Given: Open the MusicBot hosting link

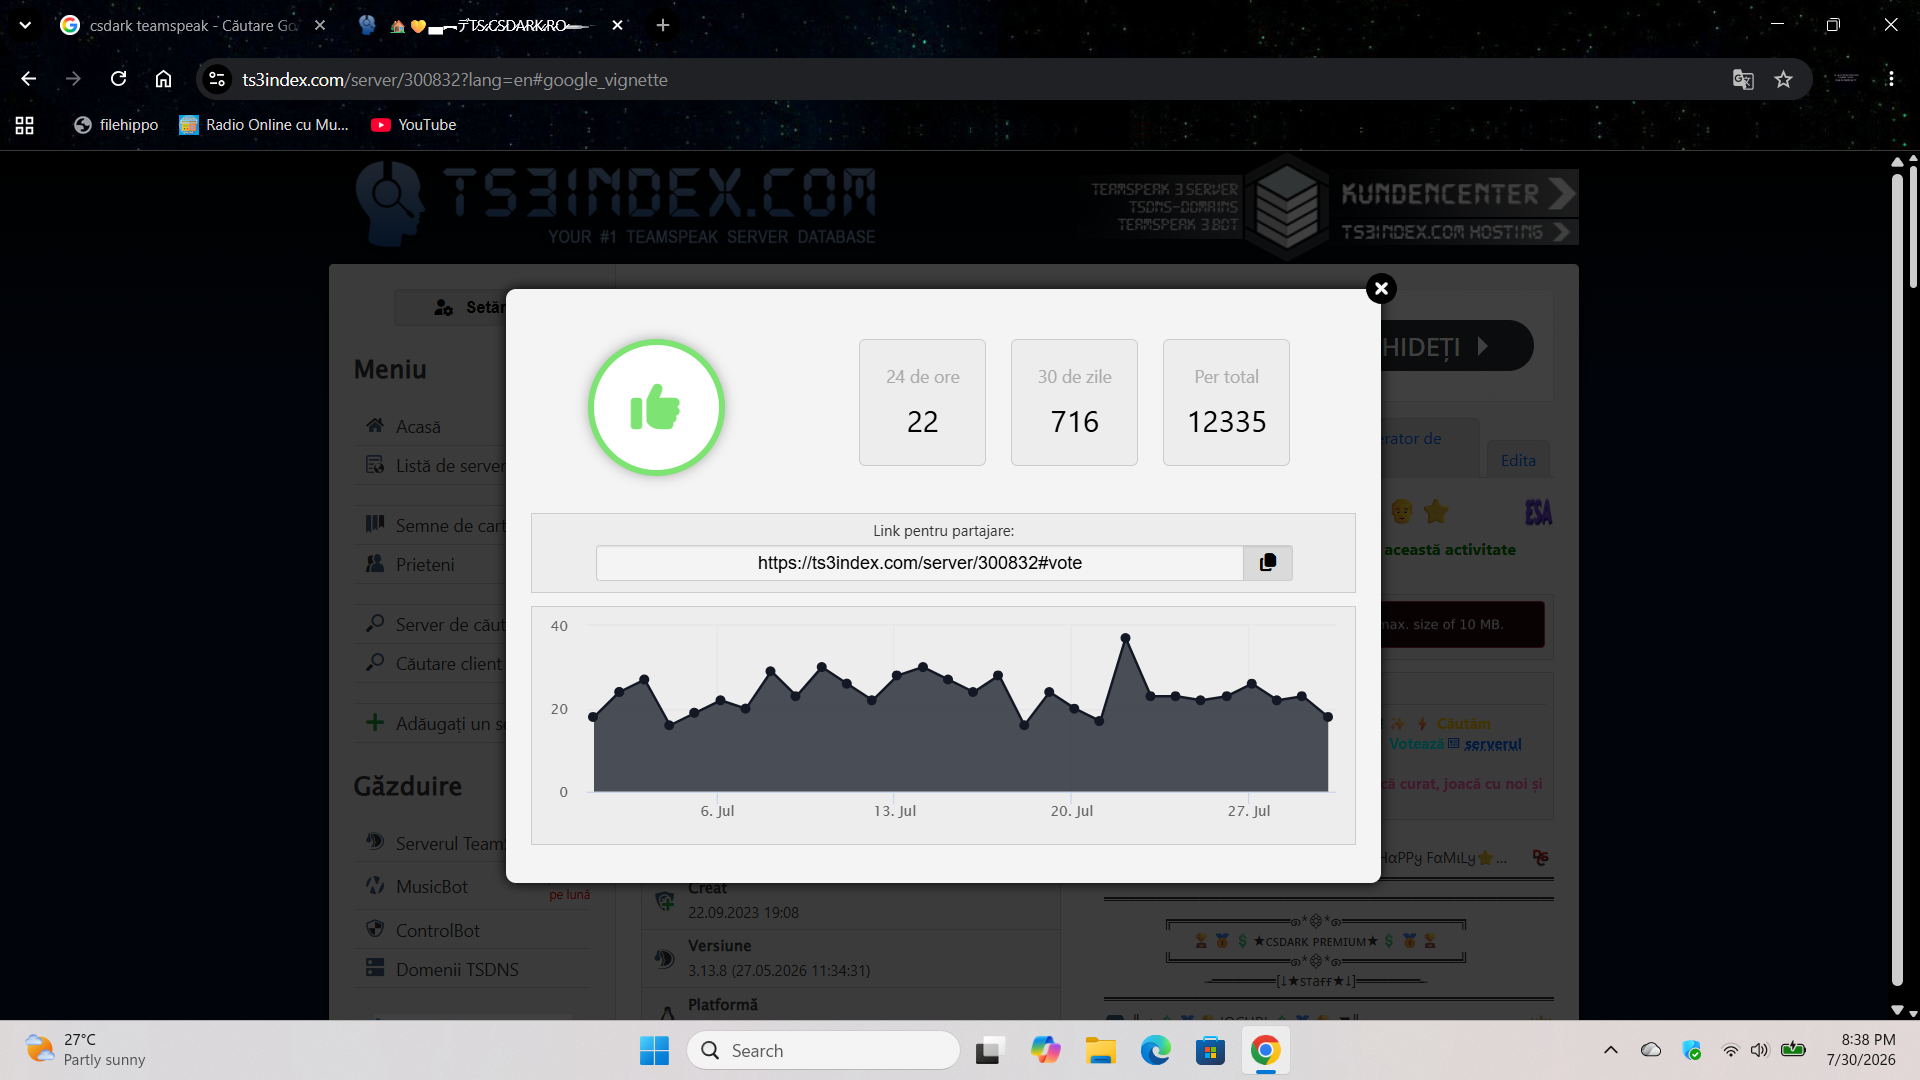Looking at the screenshot, I should pyautogui.click(x=432, y=887).
